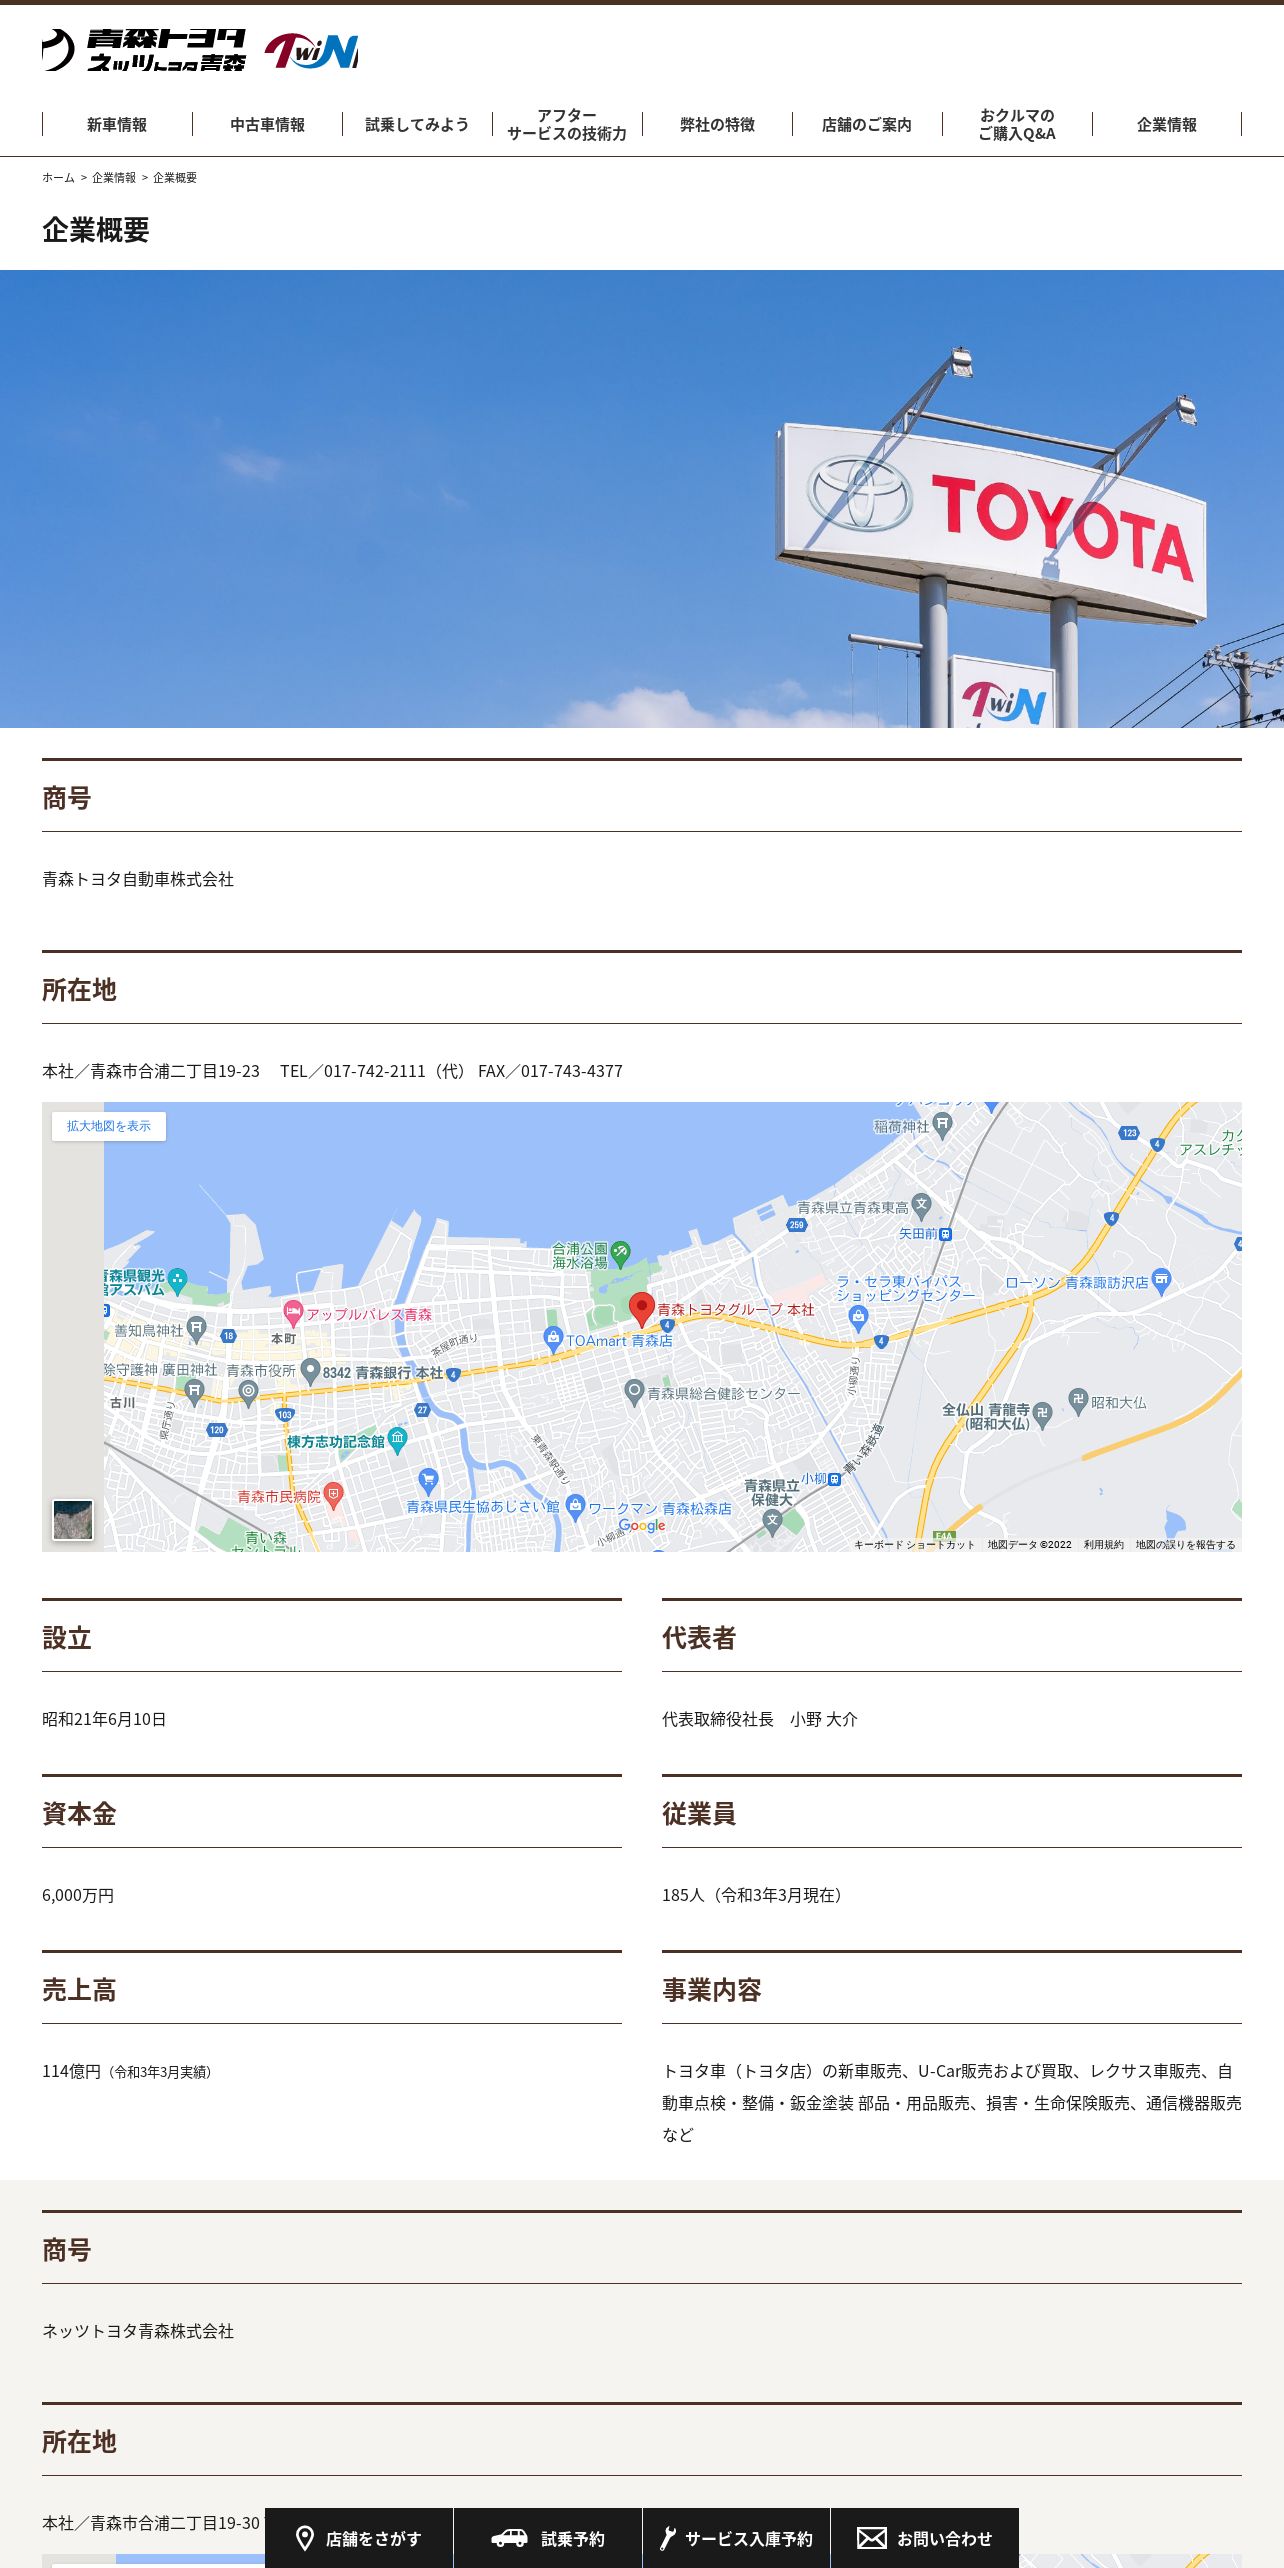This screenshot has width=1284, height=2568.
Task: Click the 青森トヨタ自動車株式会社 company name text
Action: (x=138, y=879)
